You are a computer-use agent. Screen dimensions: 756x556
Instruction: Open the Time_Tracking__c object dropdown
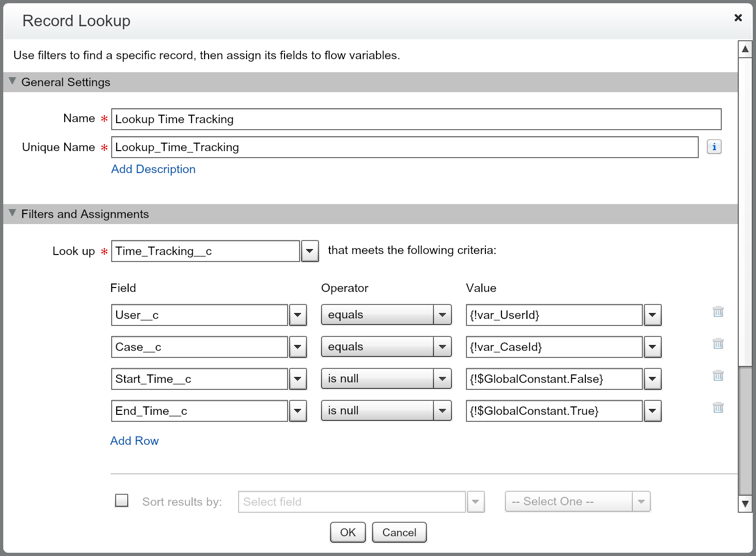(310, 251)
